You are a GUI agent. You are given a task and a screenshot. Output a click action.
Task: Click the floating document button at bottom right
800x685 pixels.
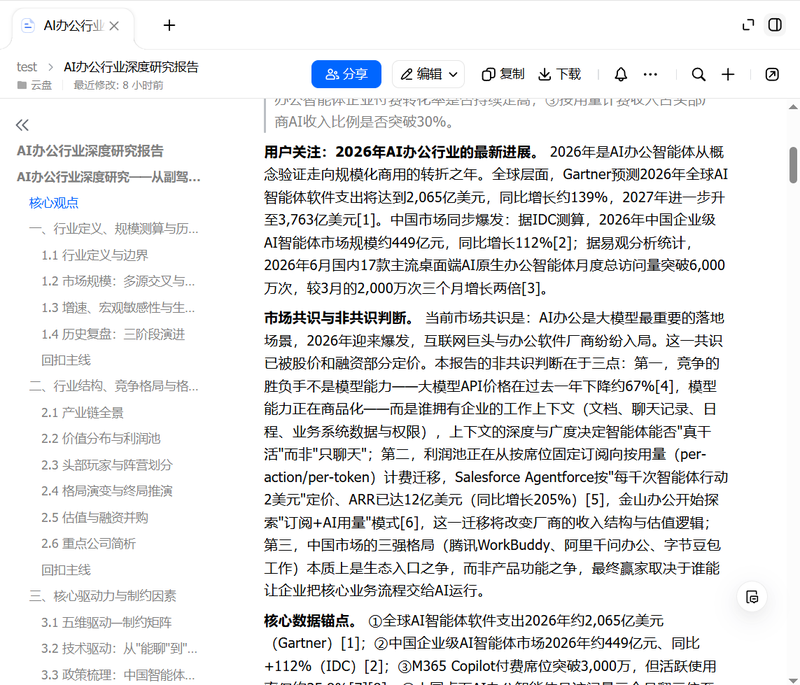click(753, 597)
